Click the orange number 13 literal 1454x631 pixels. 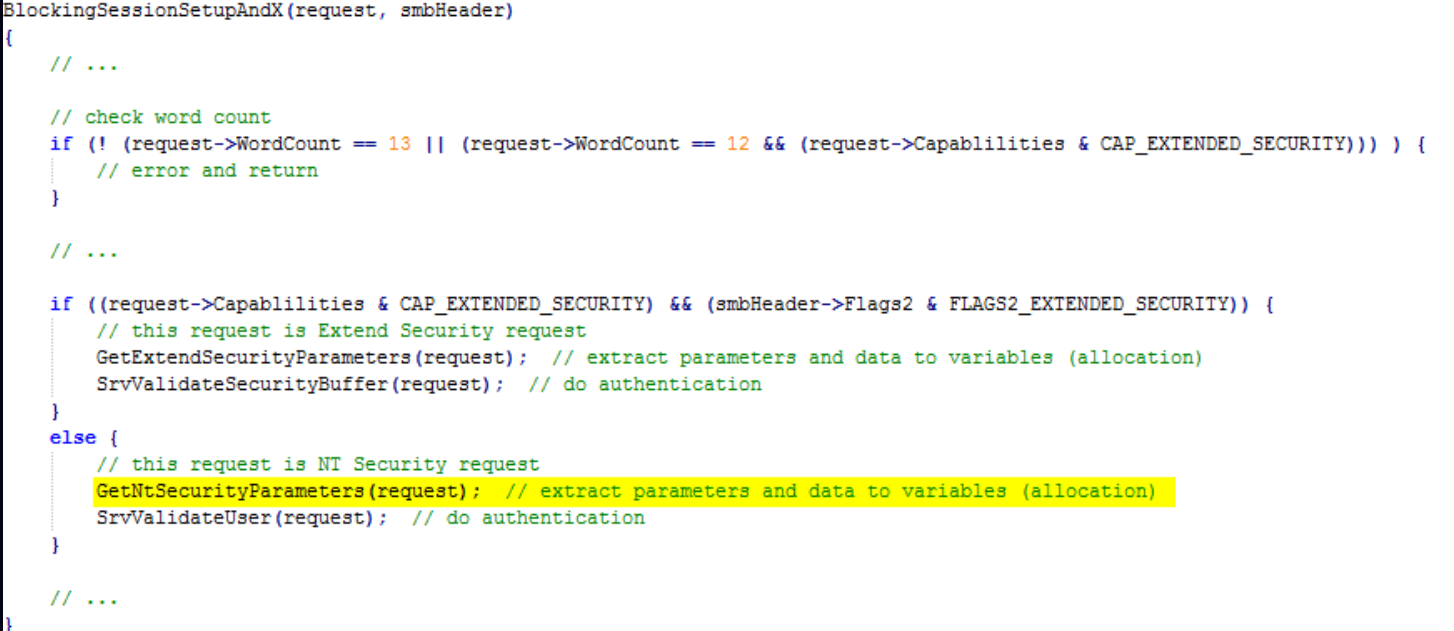click(x=399, y=143)
